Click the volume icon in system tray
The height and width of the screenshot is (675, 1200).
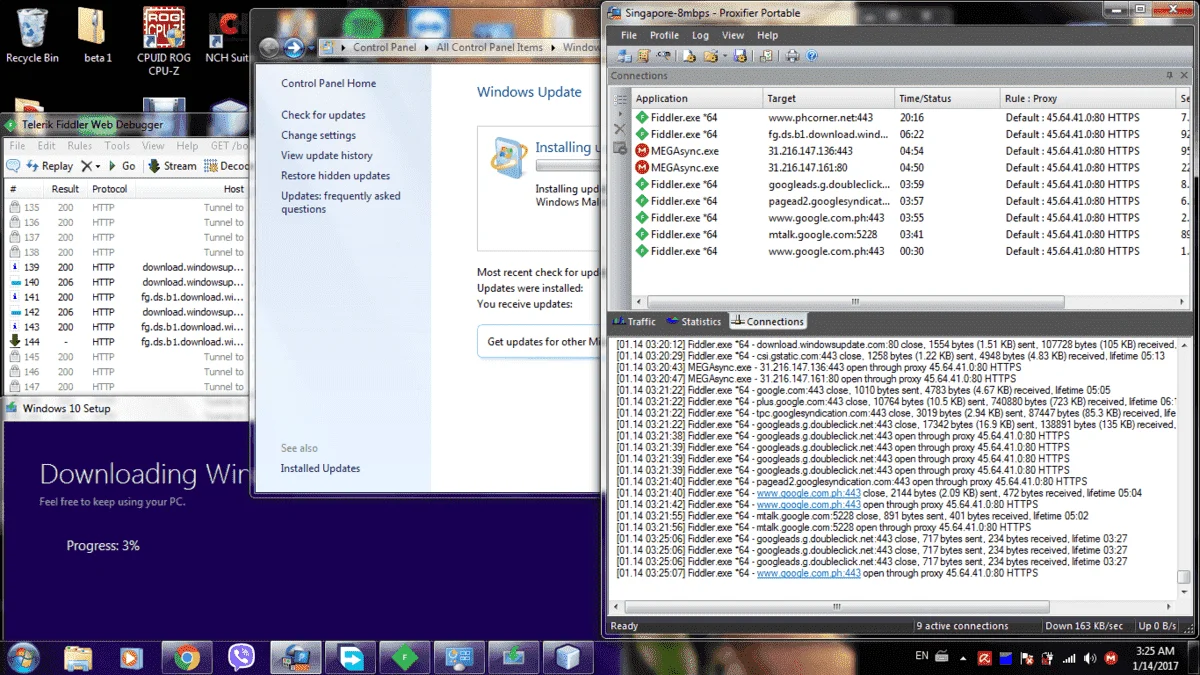tap(1090, 658)
